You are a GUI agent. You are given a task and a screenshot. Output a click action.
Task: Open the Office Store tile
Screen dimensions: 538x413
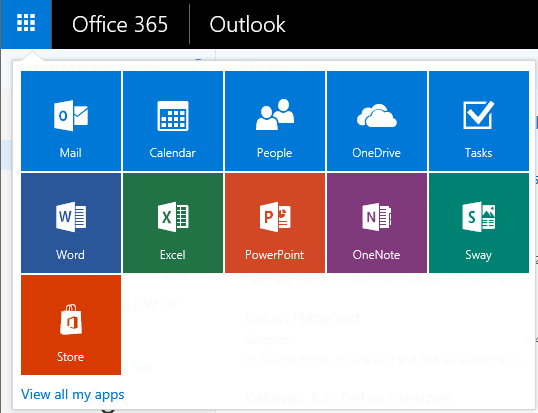tap(71, 325)
